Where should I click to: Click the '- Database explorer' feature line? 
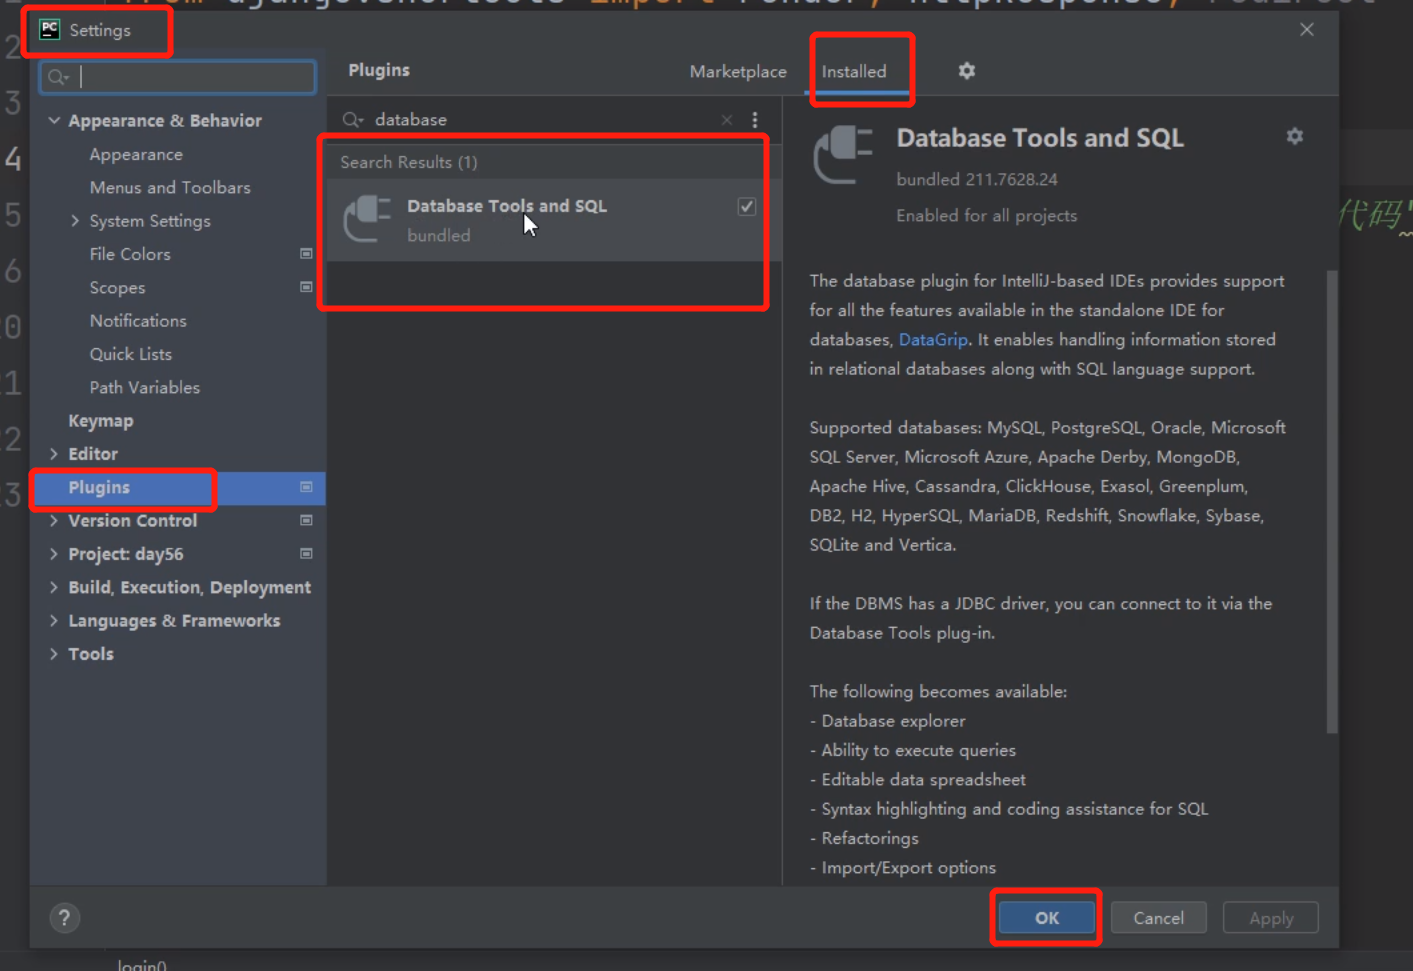click(887, 721)
